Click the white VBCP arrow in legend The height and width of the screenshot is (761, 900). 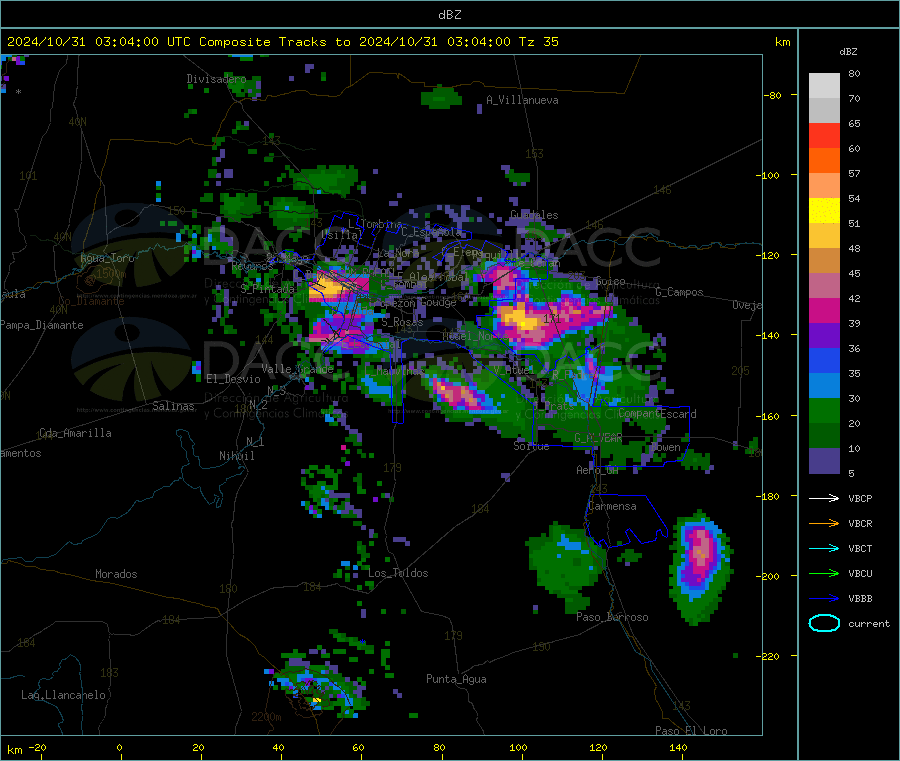click(x=824, y=498)
